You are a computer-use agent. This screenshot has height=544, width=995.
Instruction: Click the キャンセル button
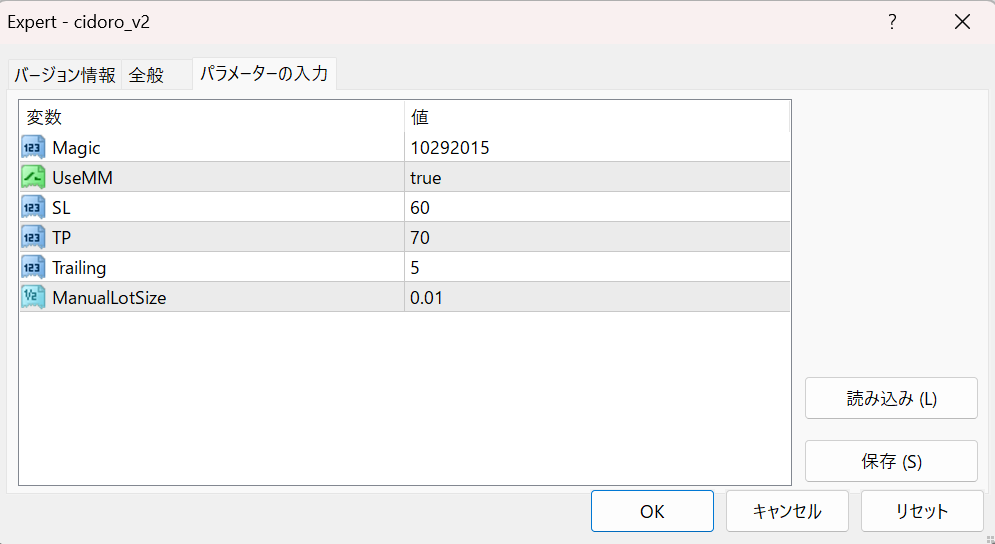[787, 511]
